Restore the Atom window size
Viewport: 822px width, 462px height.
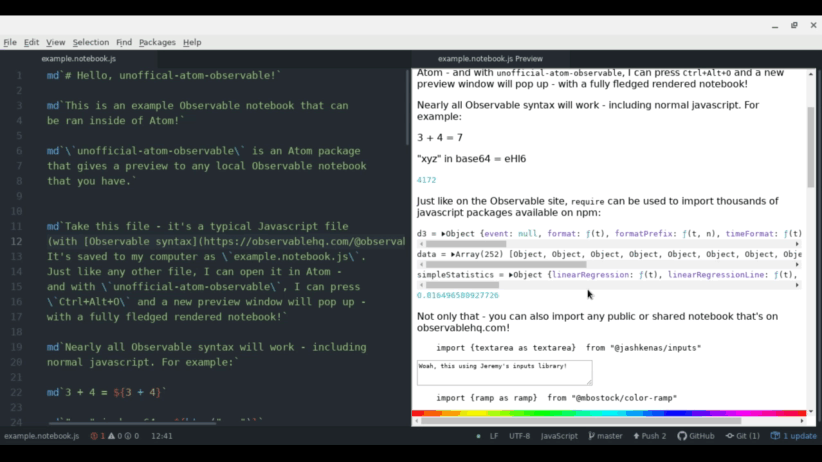(794, 25)
